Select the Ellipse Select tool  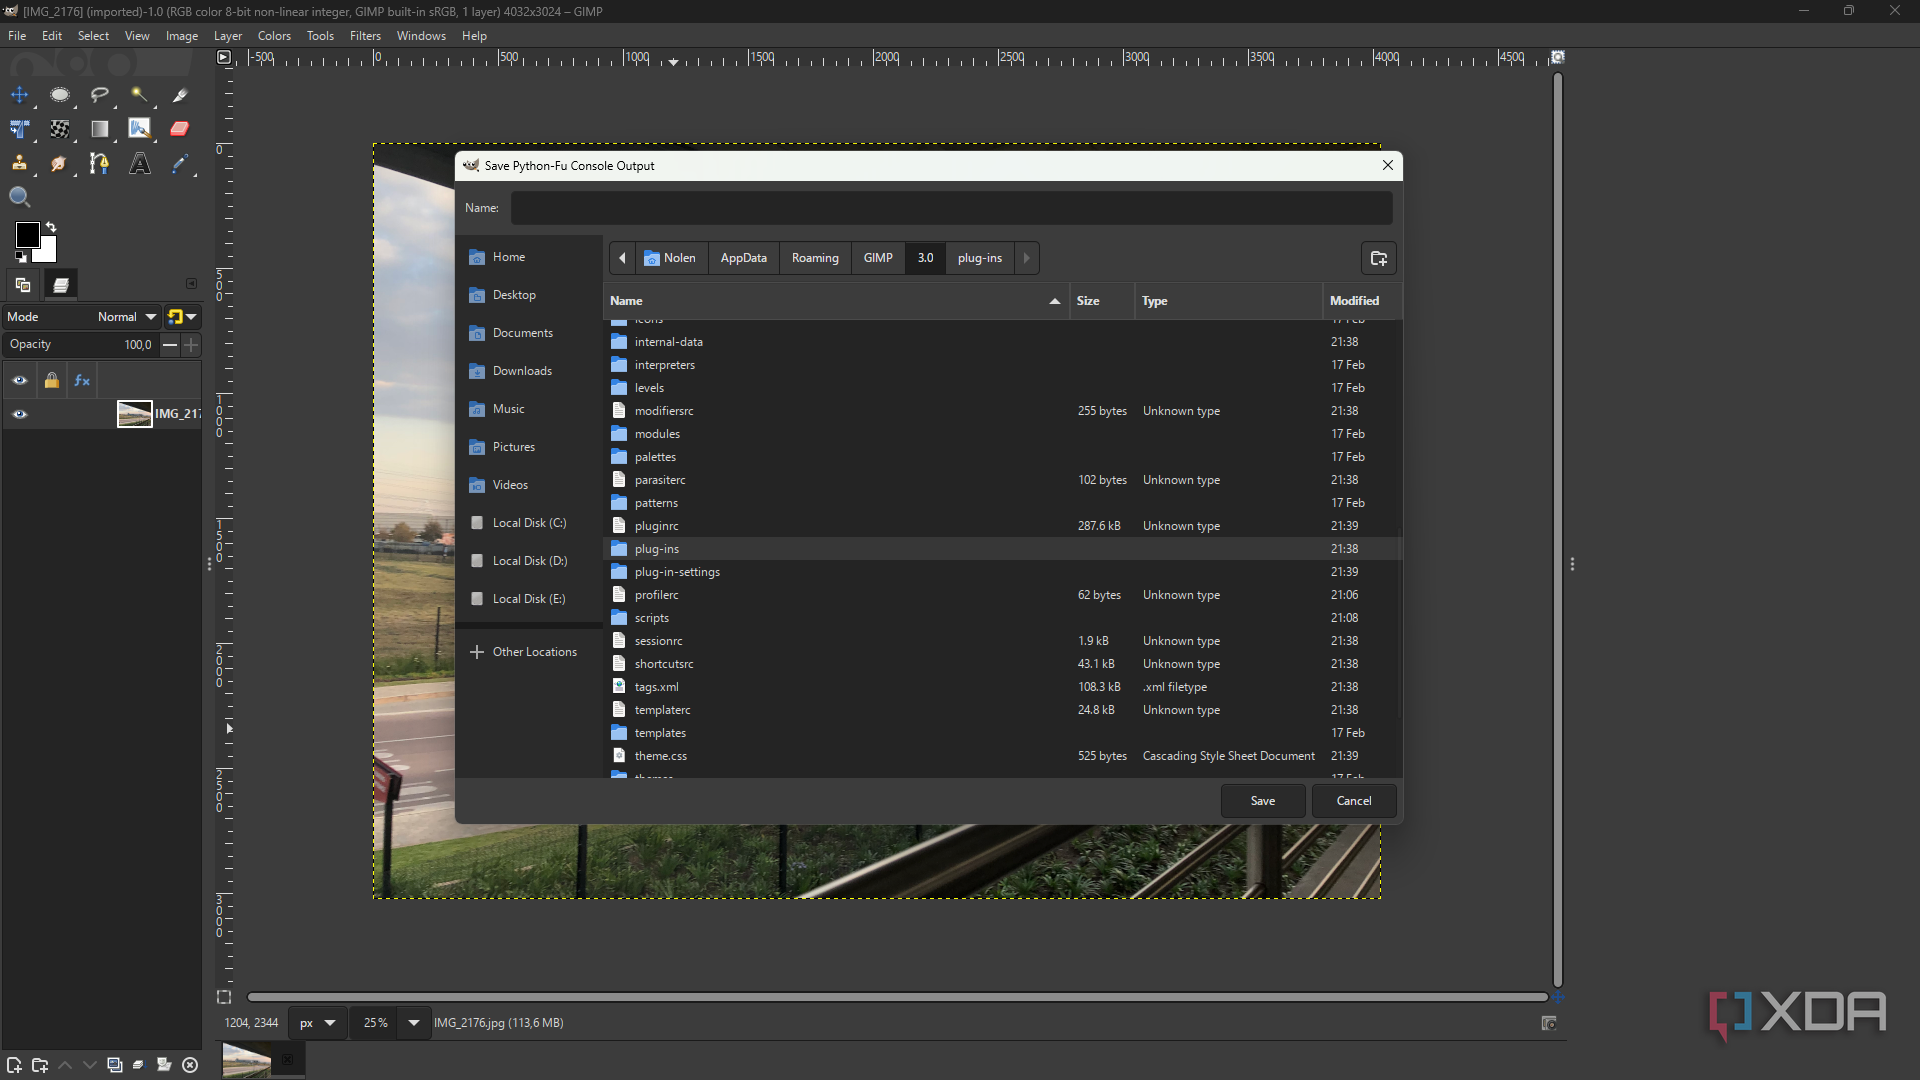point(60,95)
